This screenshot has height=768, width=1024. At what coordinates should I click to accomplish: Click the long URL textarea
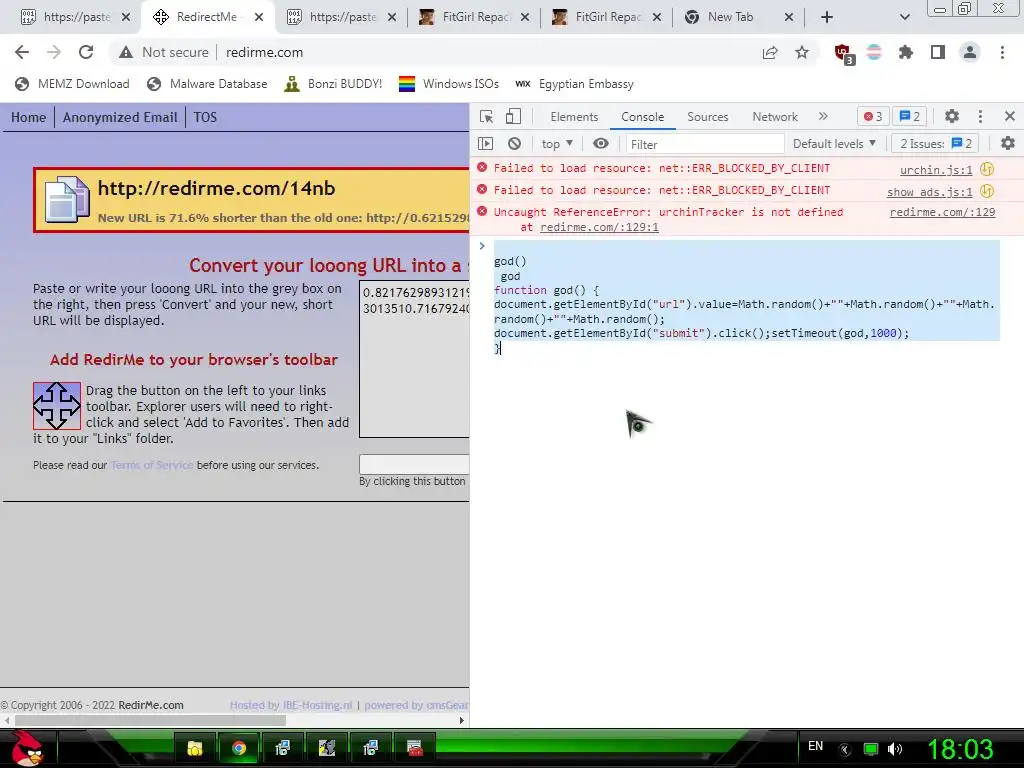point(414,359)
